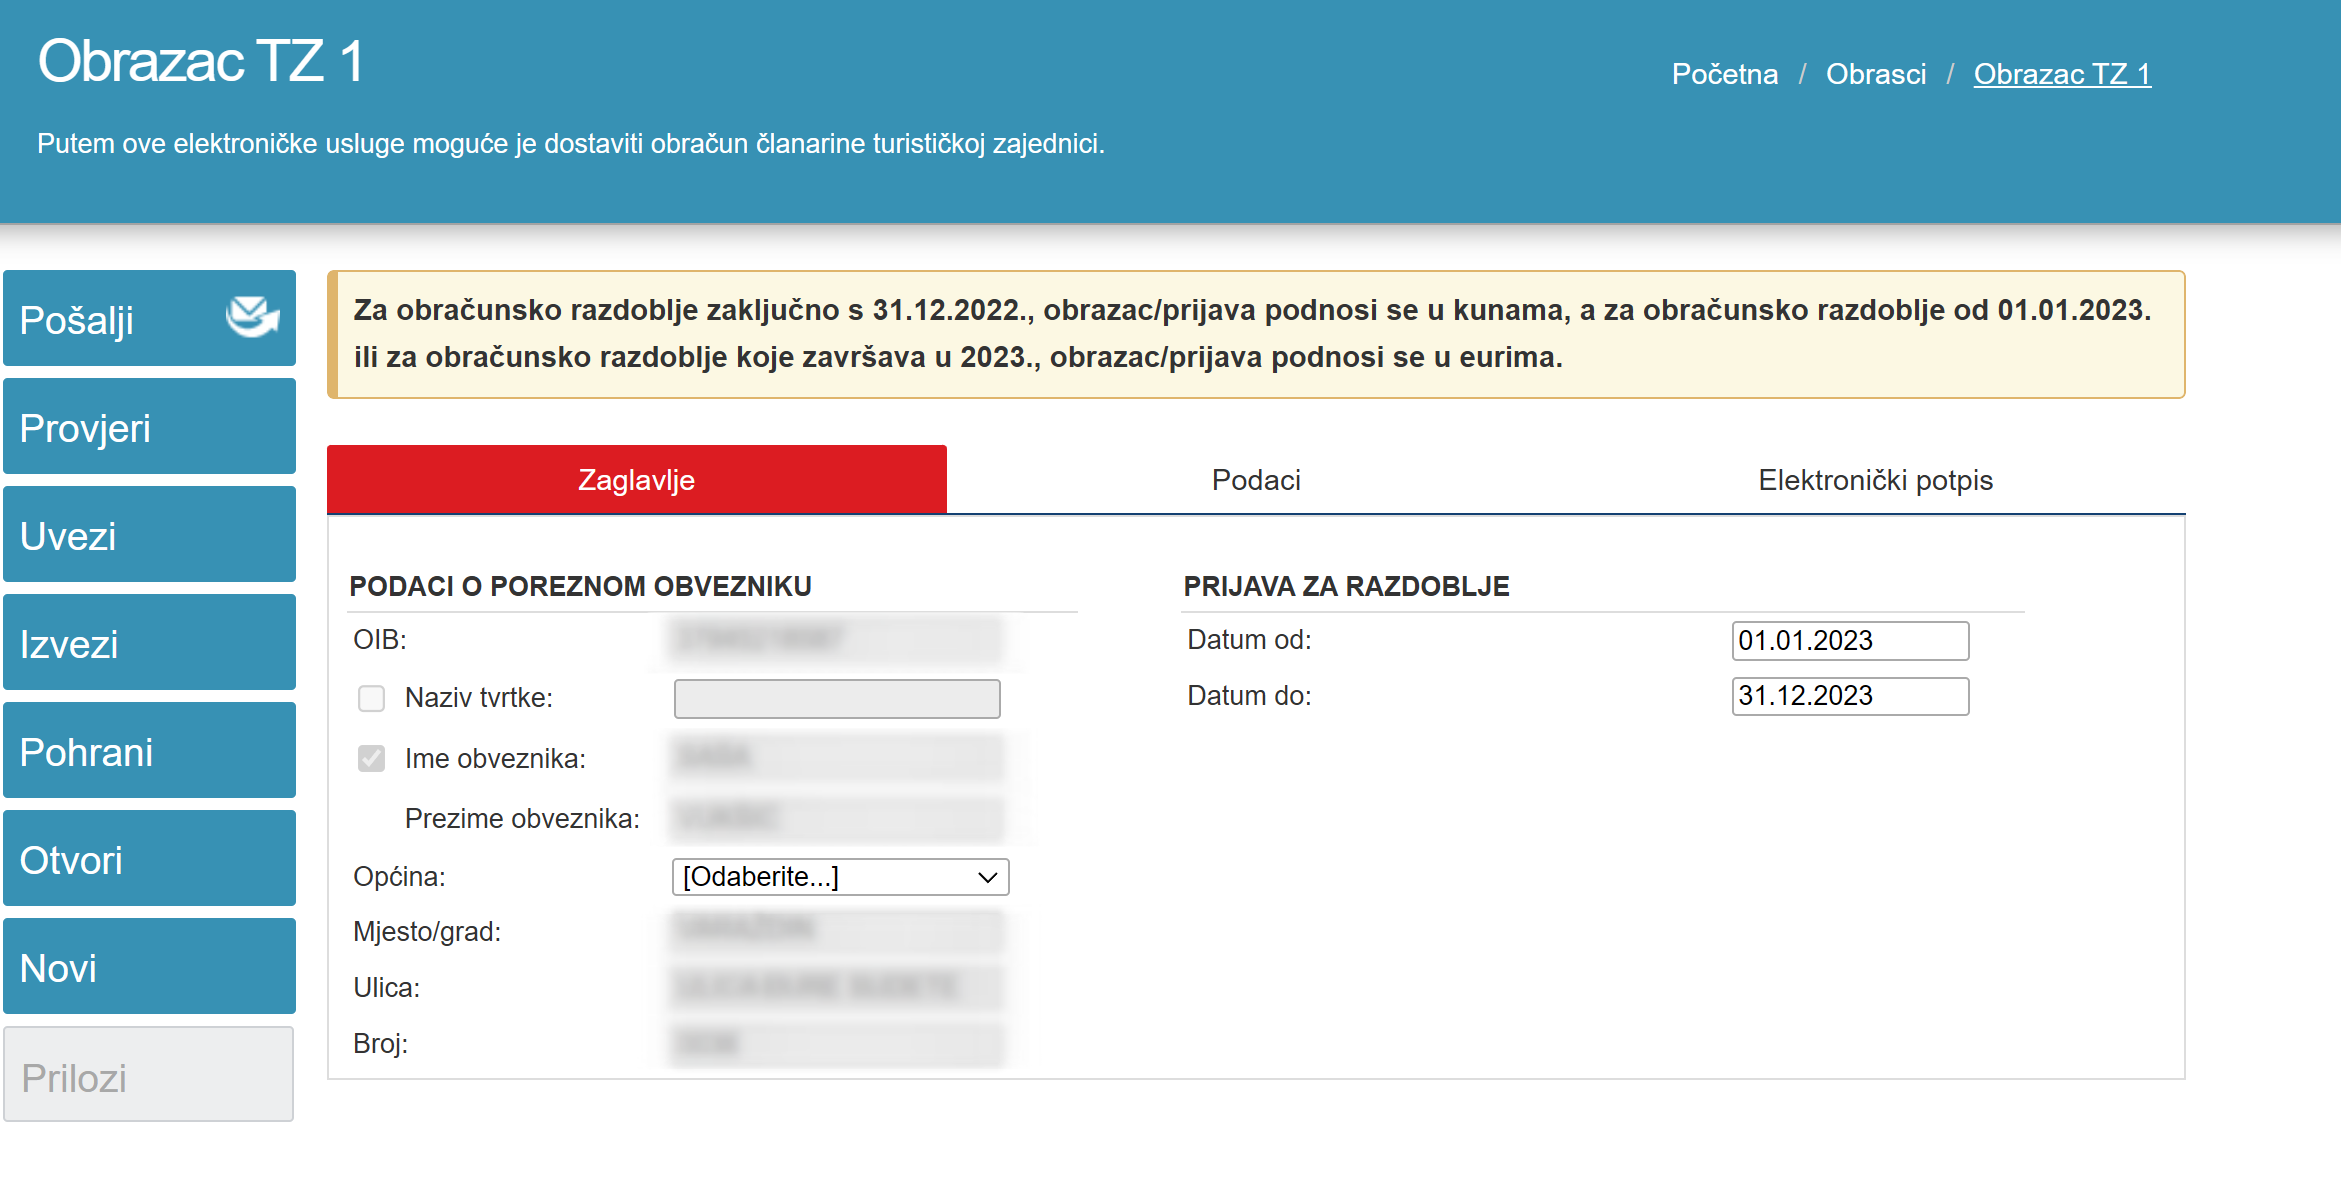Export the form with Izvezi
The image size is (2341, 1191).
pos(149,643)
